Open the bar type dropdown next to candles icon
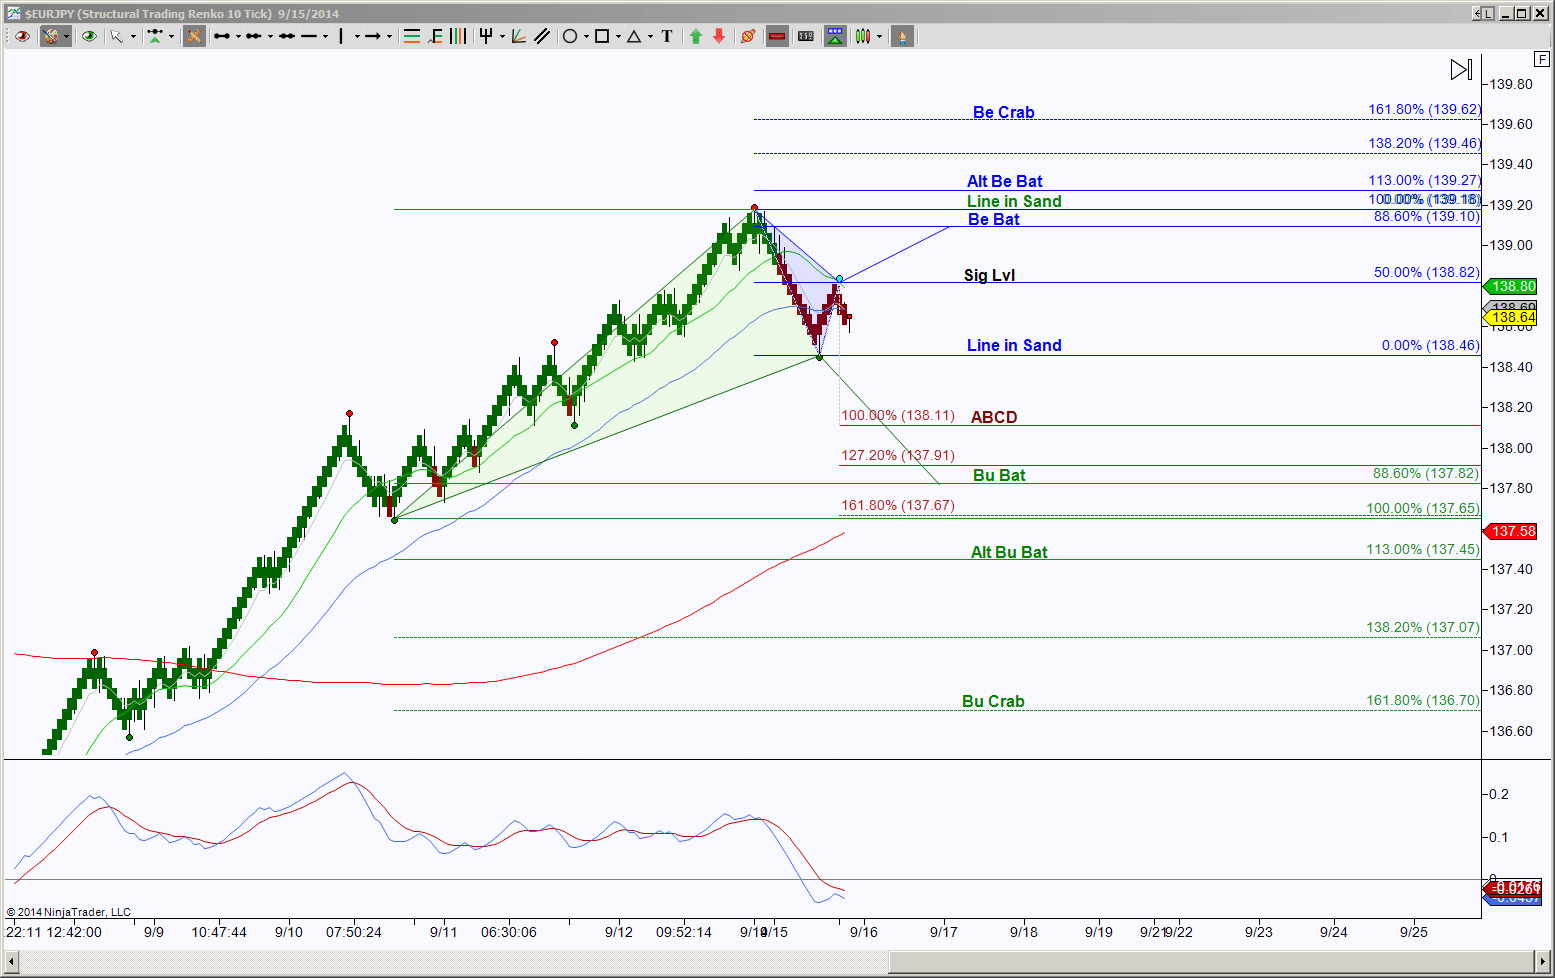1555x978 pixels. click(879, 36)
